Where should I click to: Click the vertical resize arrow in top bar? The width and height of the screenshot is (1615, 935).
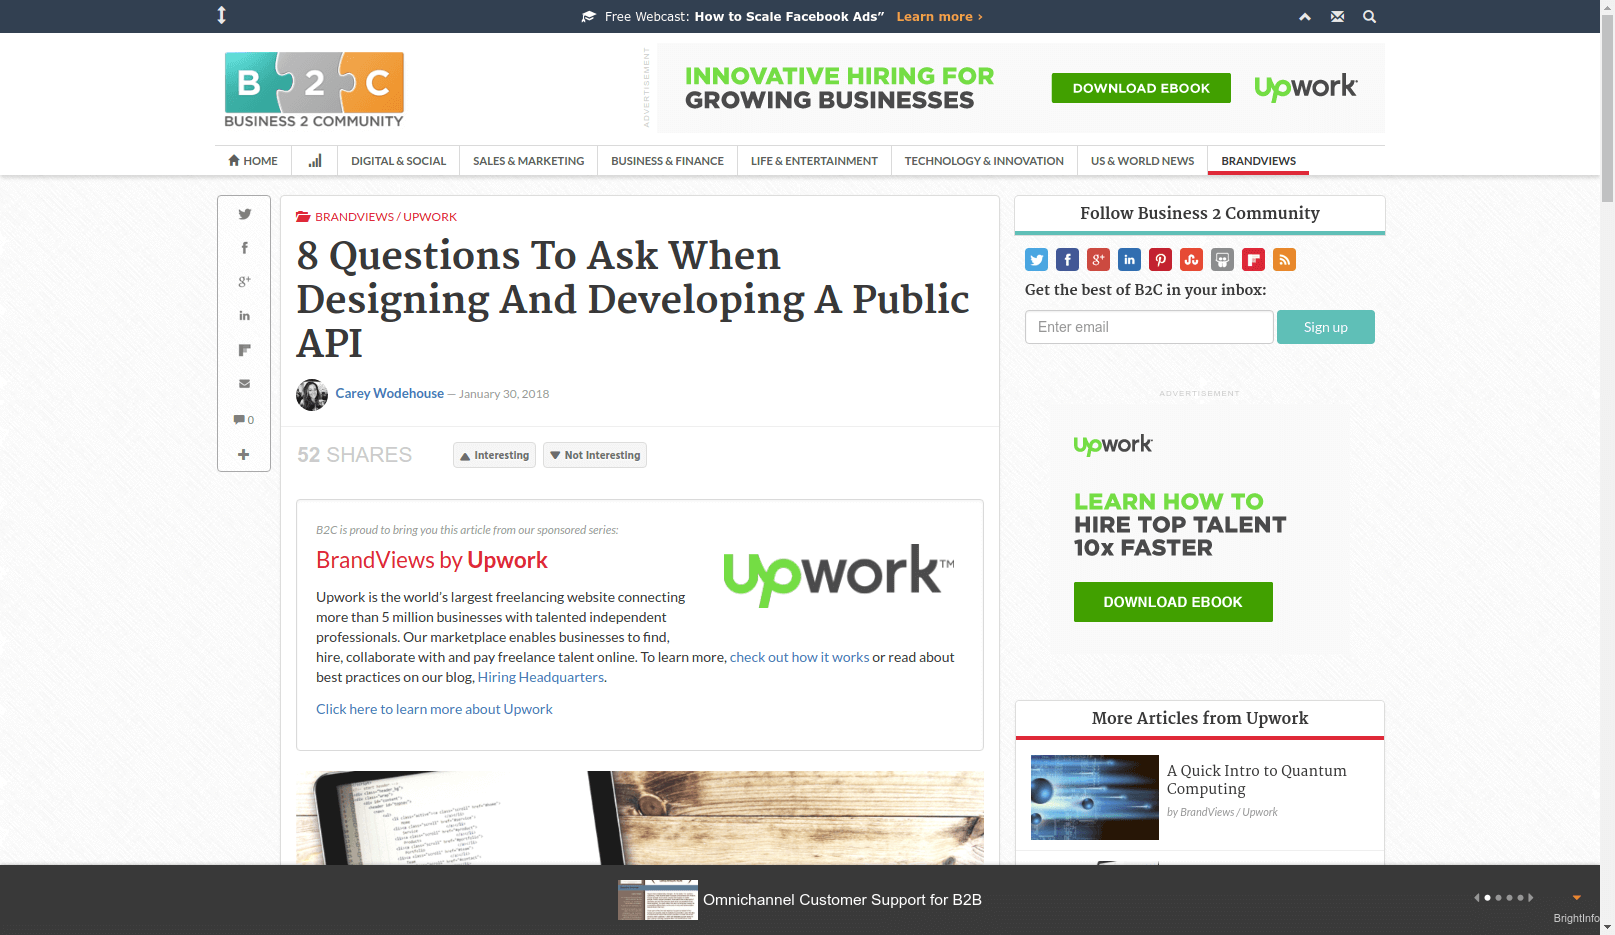coord(222,15)
